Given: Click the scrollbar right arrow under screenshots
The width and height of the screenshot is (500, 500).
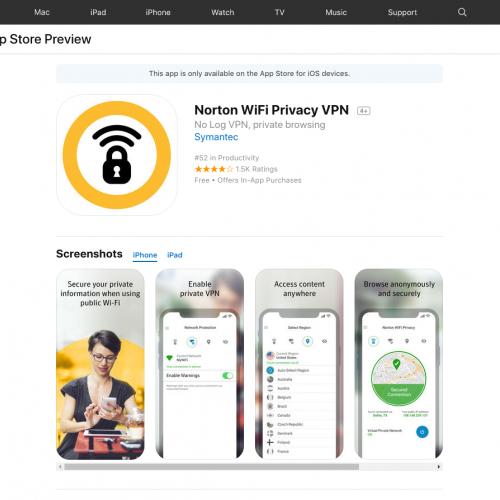Looking at the screenshot, I should point(439,467).
